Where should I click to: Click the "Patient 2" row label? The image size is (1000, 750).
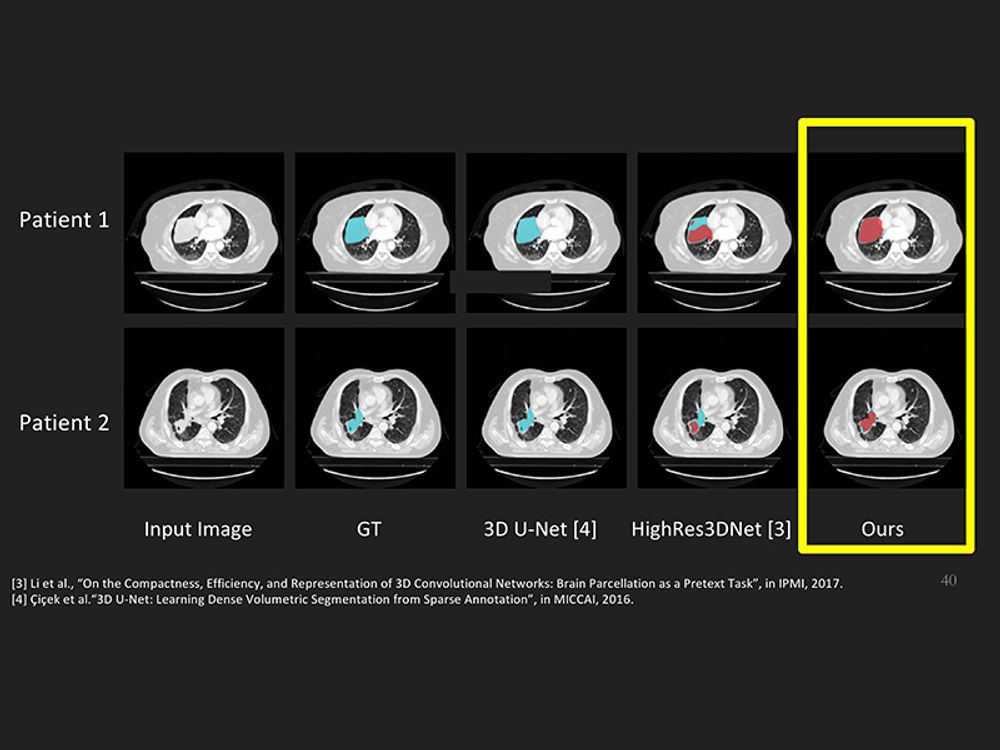click(x=64, y=422)
